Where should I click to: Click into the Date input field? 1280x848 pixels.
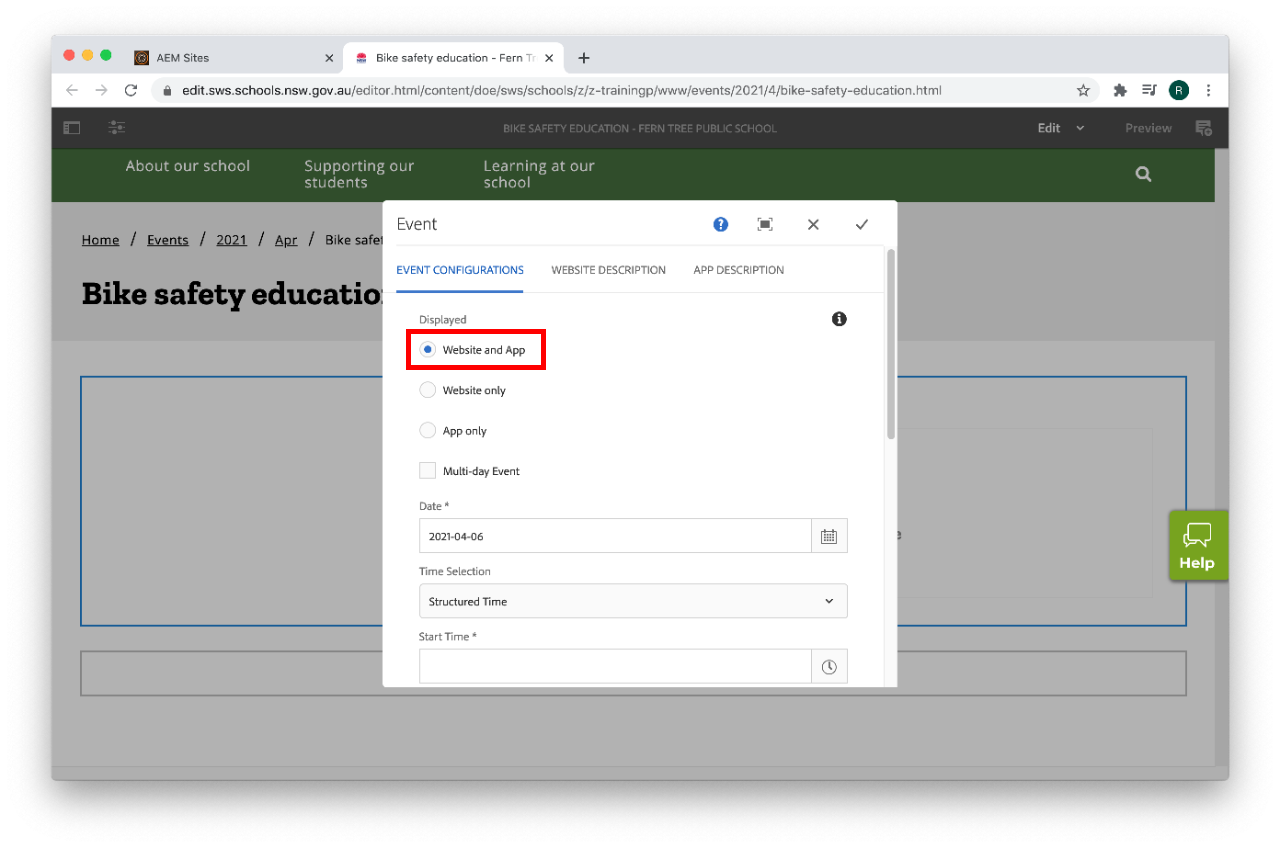coord(615,536)
